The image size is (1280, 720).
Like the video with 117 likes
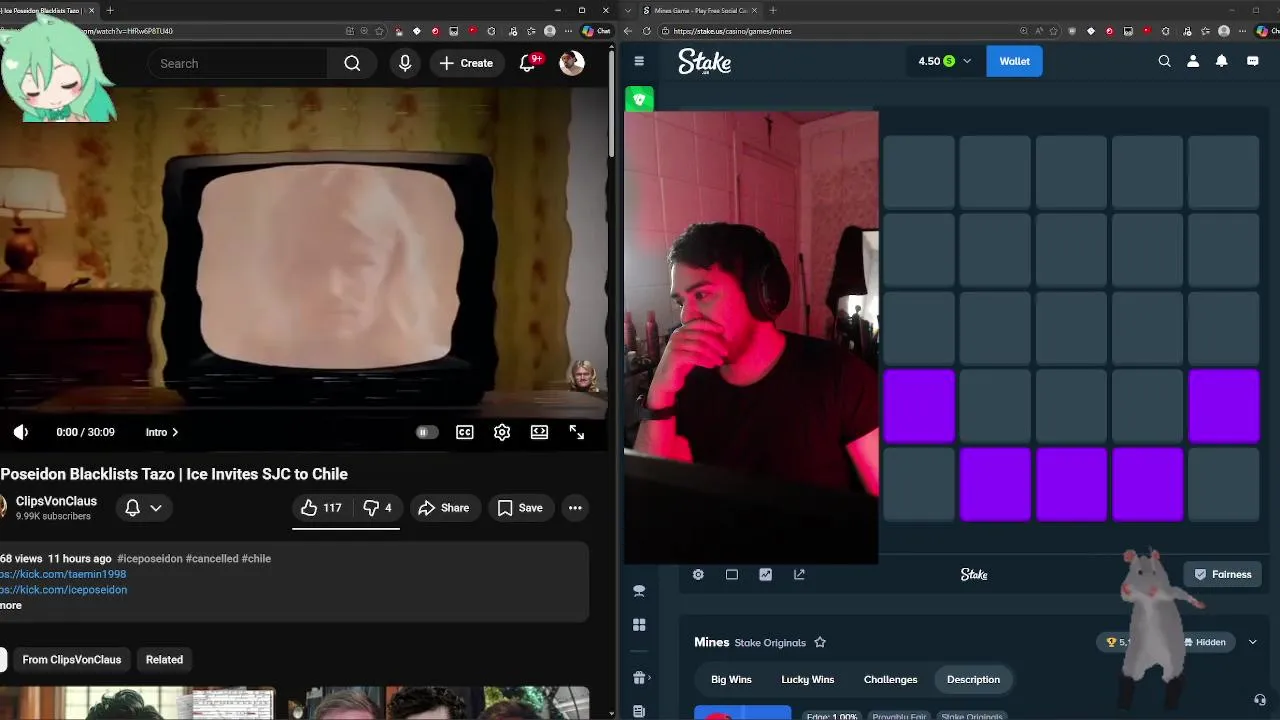tap(321, 508)
